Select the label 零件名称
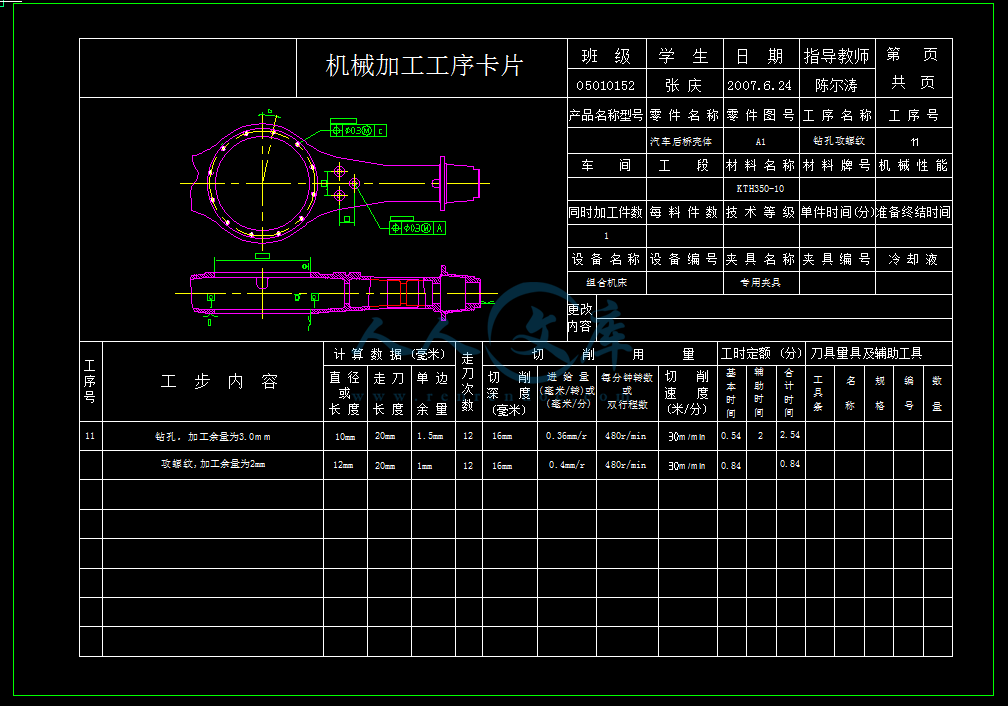This screenshot has width=1008, height=706. click(x=684, y=116)
